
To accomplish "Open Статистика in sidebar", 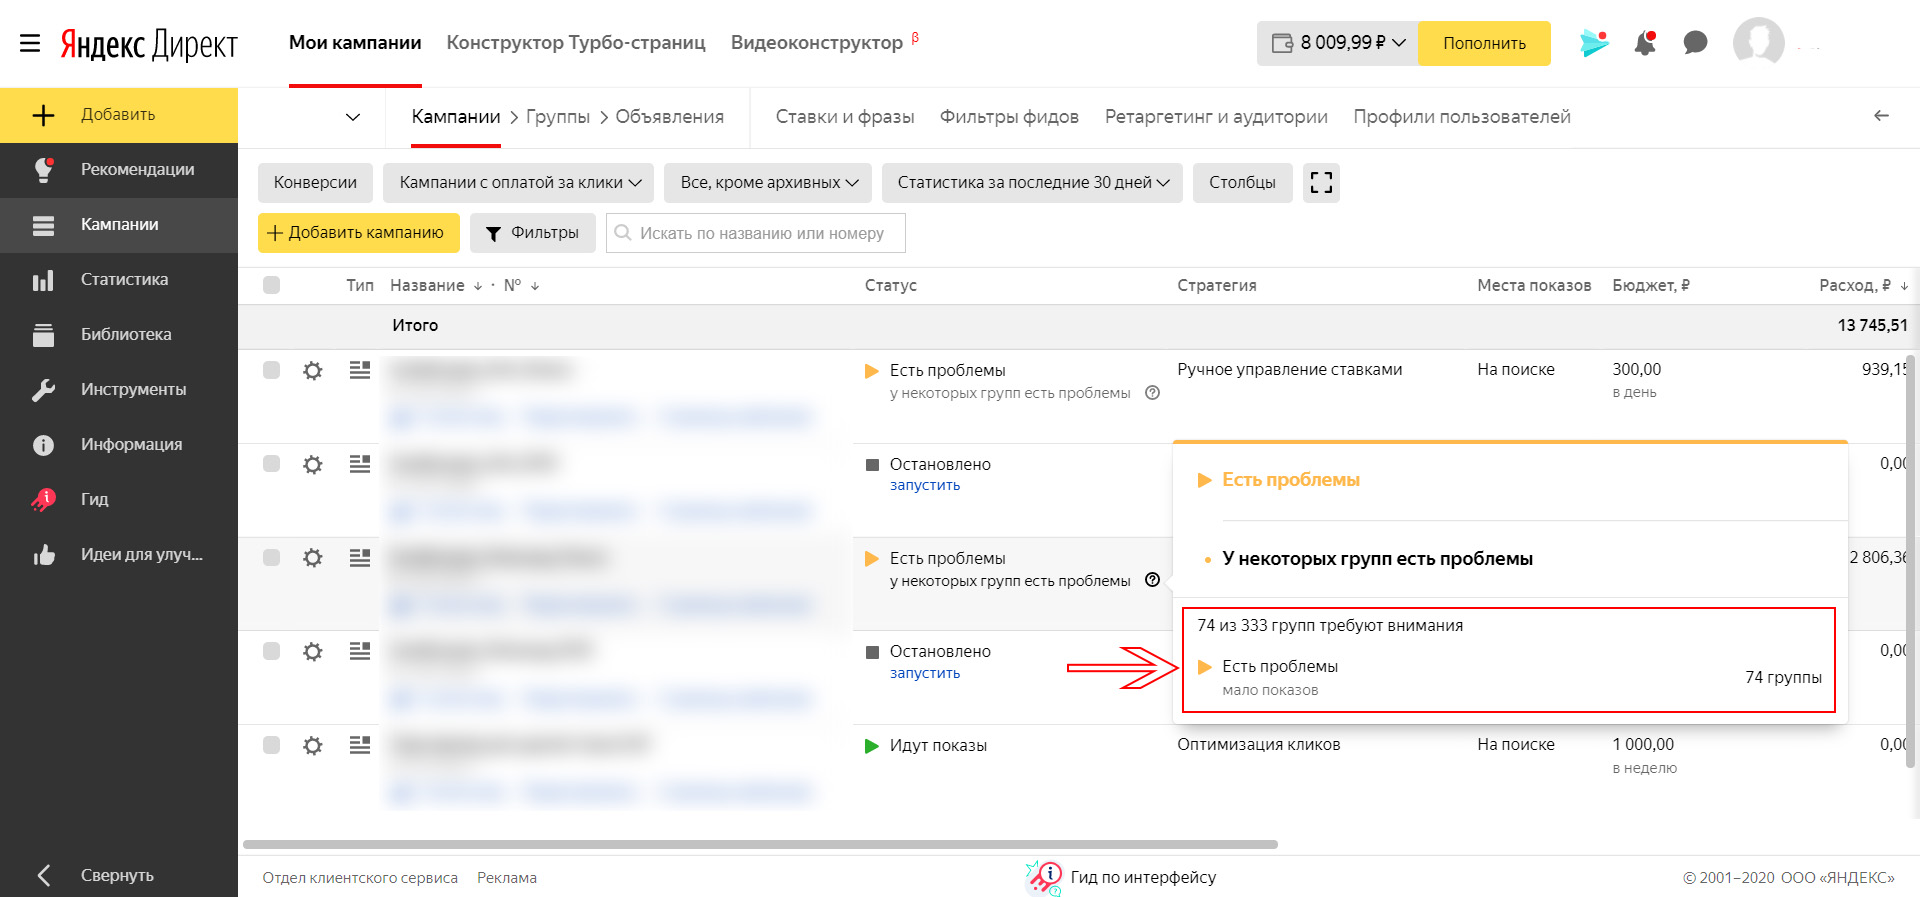I will (119, 280).
